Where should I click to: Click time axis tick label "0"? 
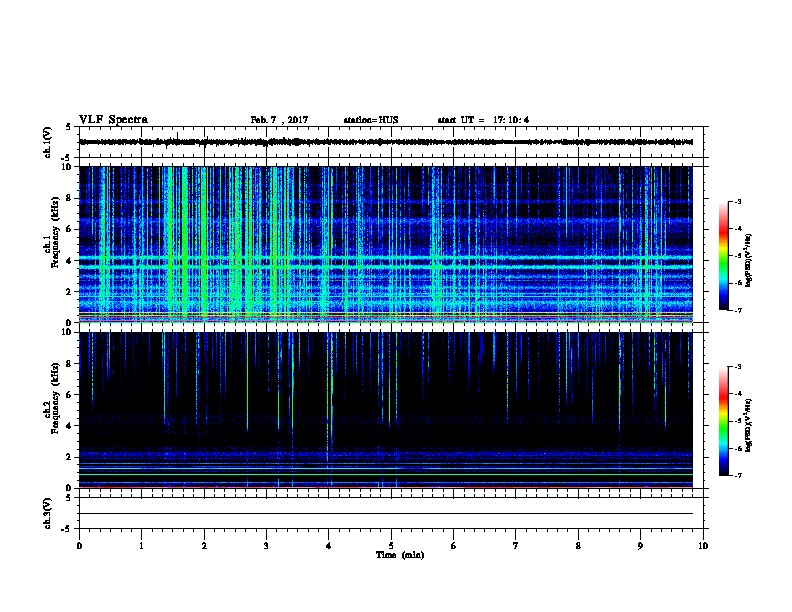pos(79,546)
